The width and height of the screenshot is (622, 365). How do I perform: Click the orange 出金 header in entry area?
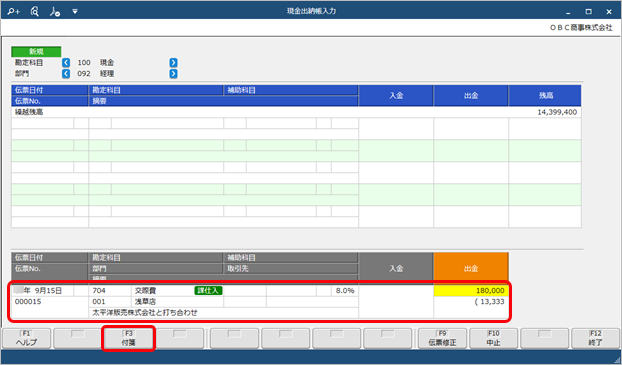[471, 269]
